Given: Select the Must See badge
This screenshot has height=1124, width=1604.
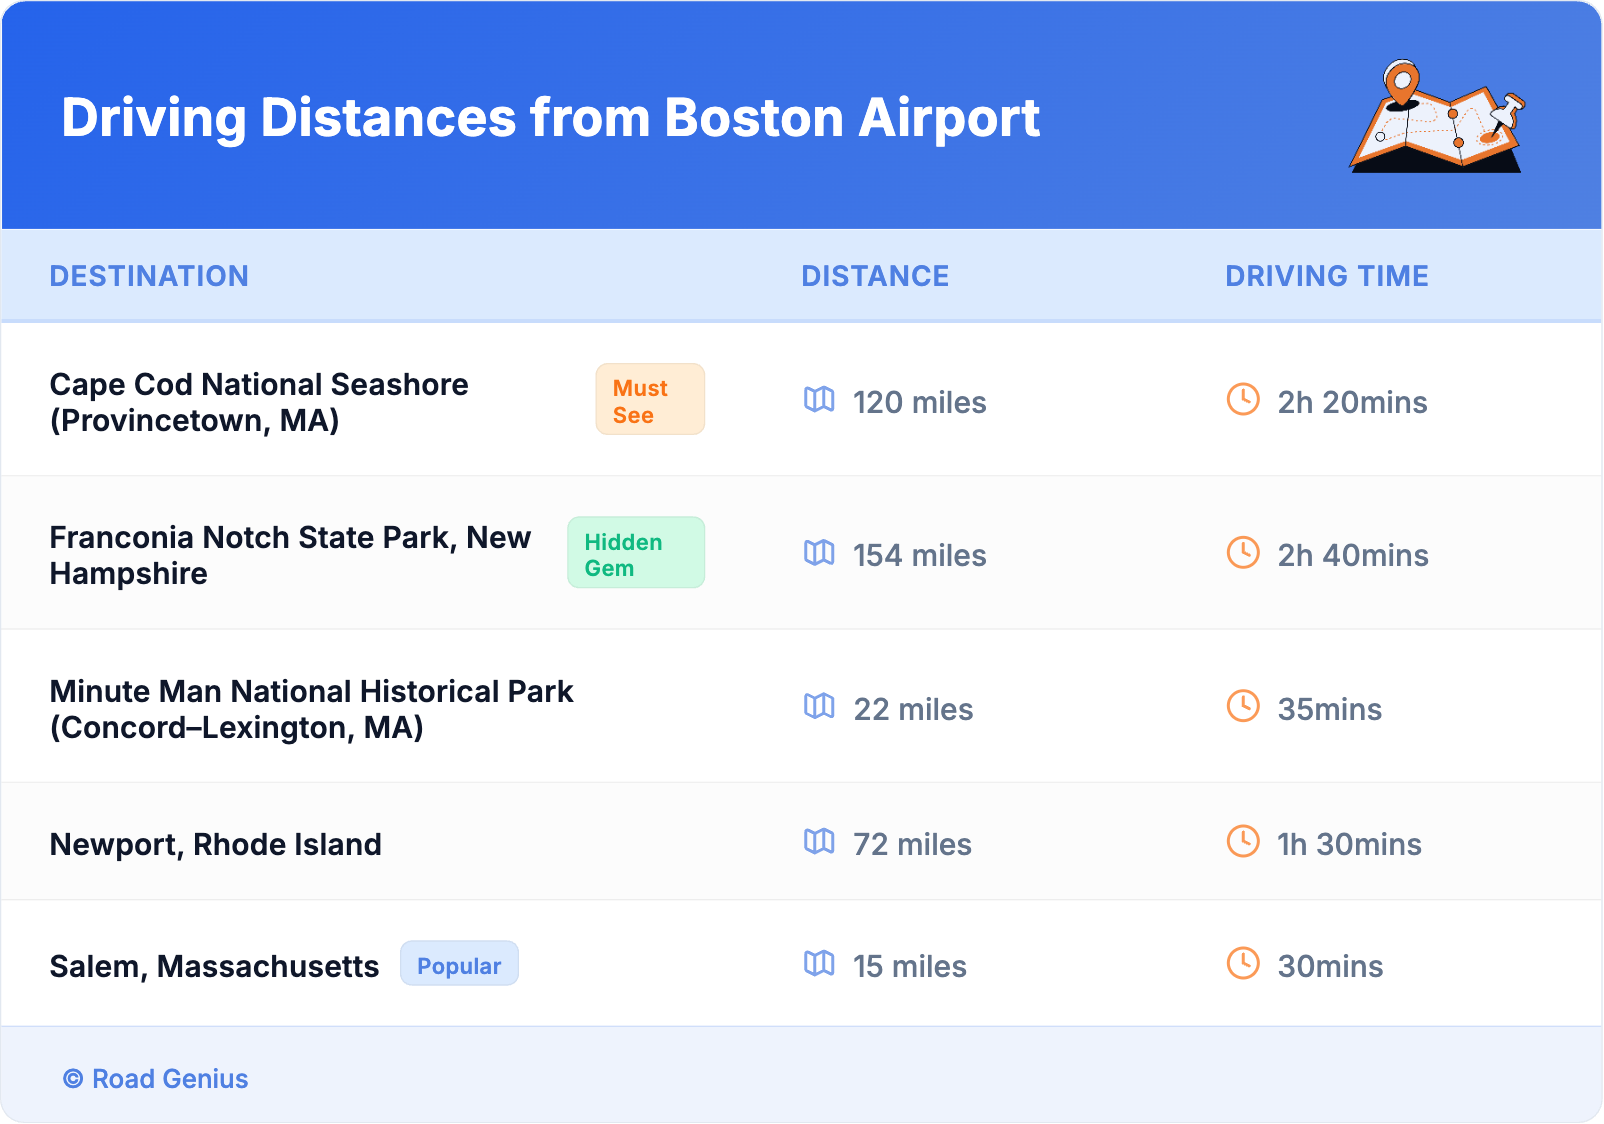Looking at the screenshot, I should pyautogui.click(x=650, y=400).
